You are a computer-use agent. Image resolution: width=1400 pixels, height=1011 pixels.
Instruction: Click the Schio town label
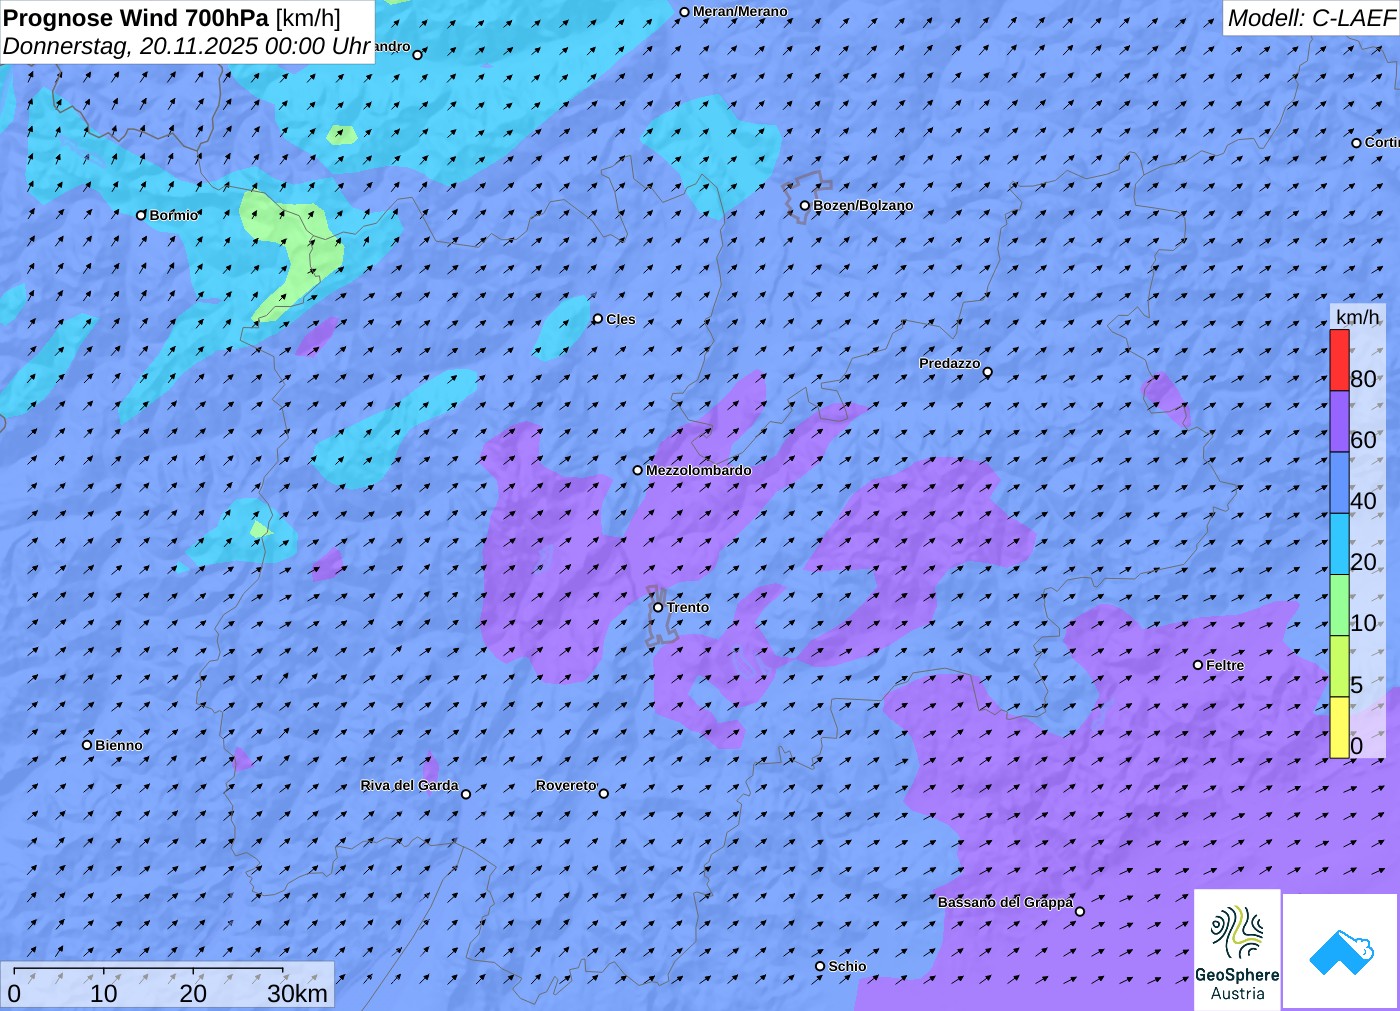coord(847,966)
